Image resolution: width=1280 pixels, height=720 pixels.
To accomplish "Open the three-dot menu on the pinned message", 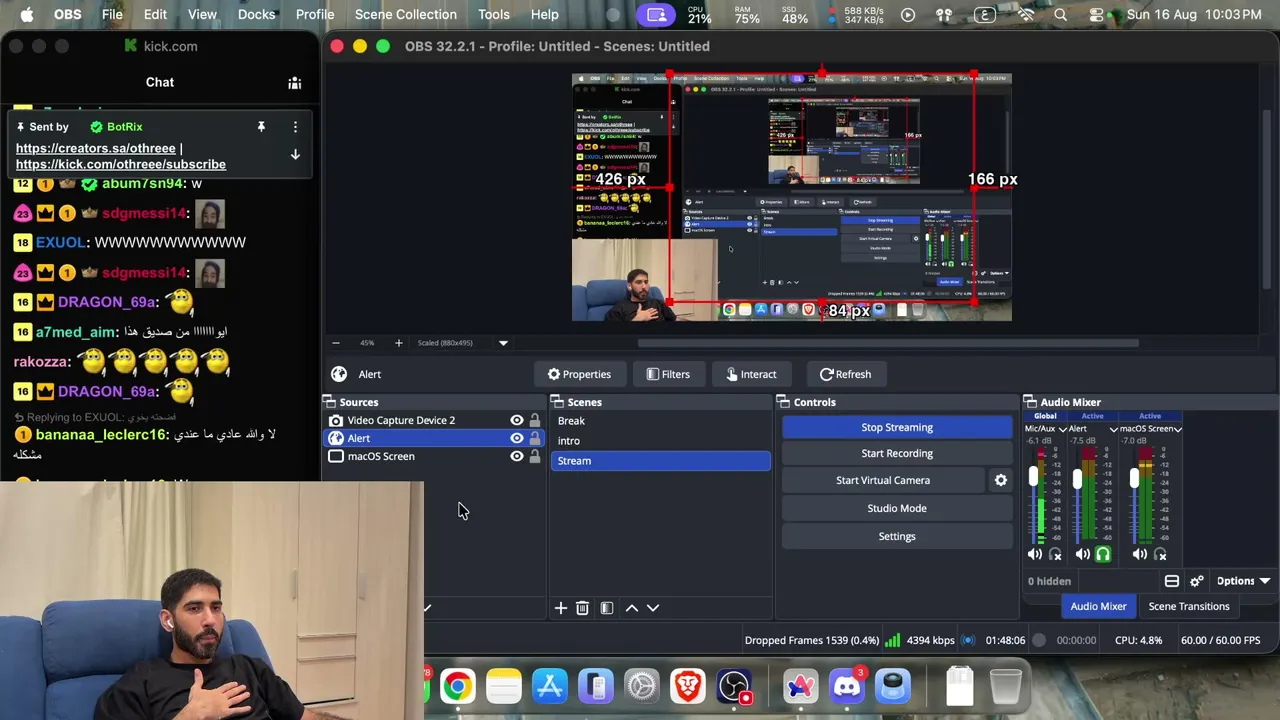I will pyautogui.click(x=295, y=127).
